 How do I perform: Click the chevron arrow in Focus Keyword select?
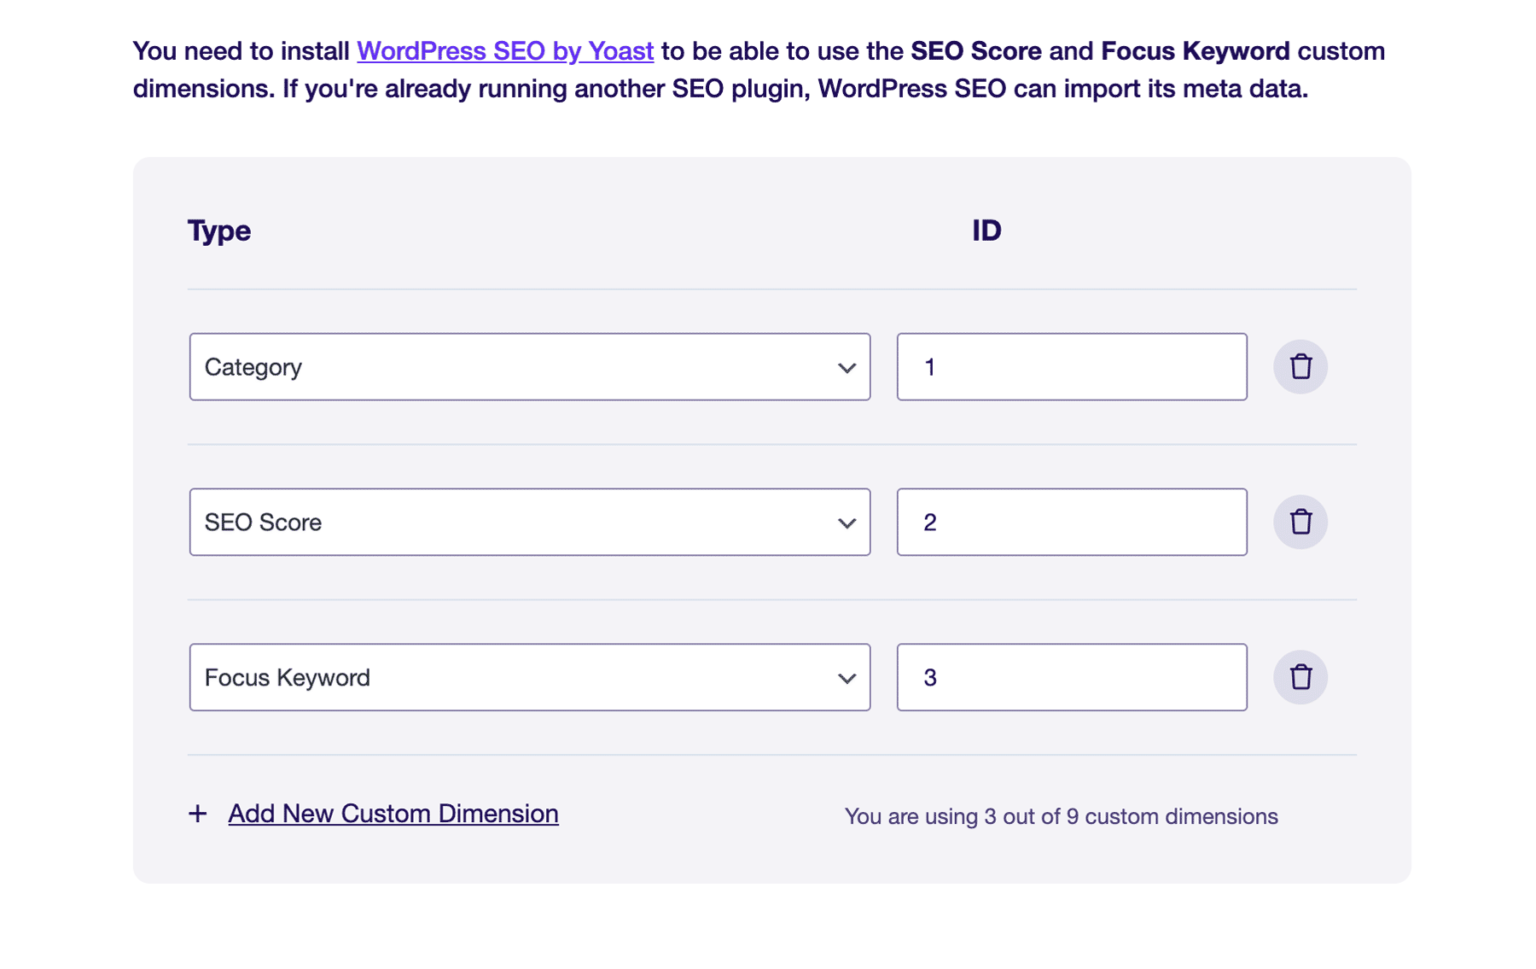click(846, 678)
